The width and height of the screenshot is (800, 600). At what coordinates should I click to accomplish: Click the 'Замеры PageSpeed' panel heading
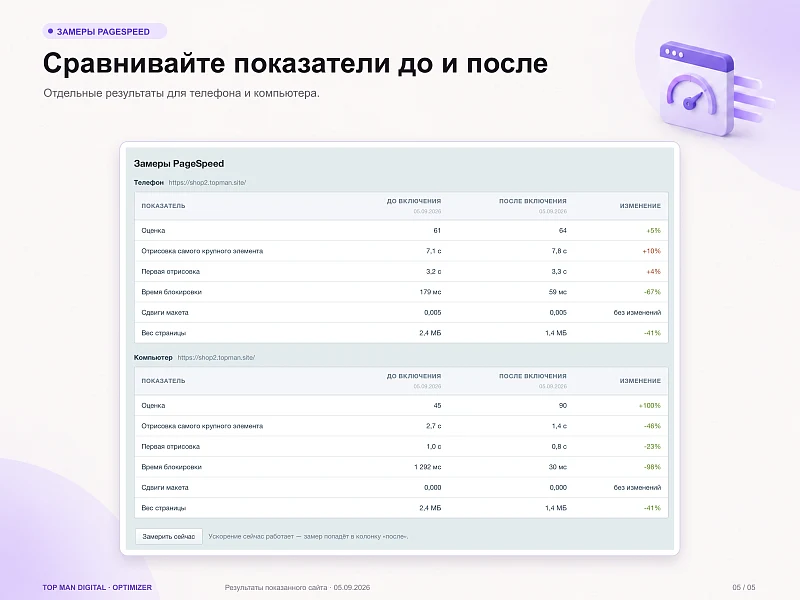click(x=179, y=164)
